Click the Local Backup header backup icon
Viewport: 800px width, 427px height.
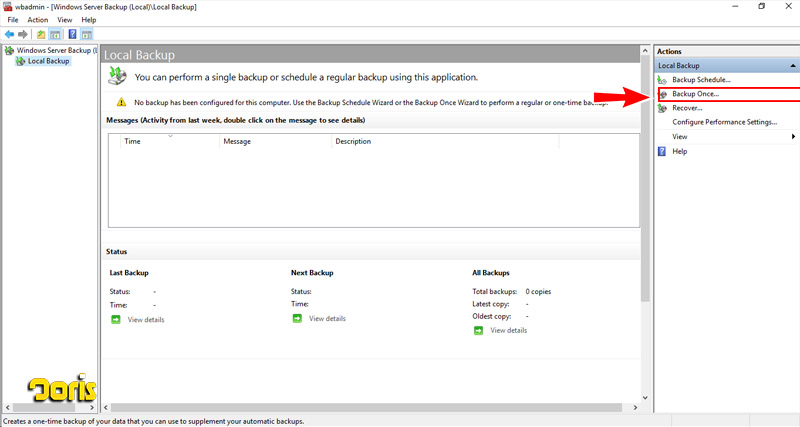[x=117, y=77]
